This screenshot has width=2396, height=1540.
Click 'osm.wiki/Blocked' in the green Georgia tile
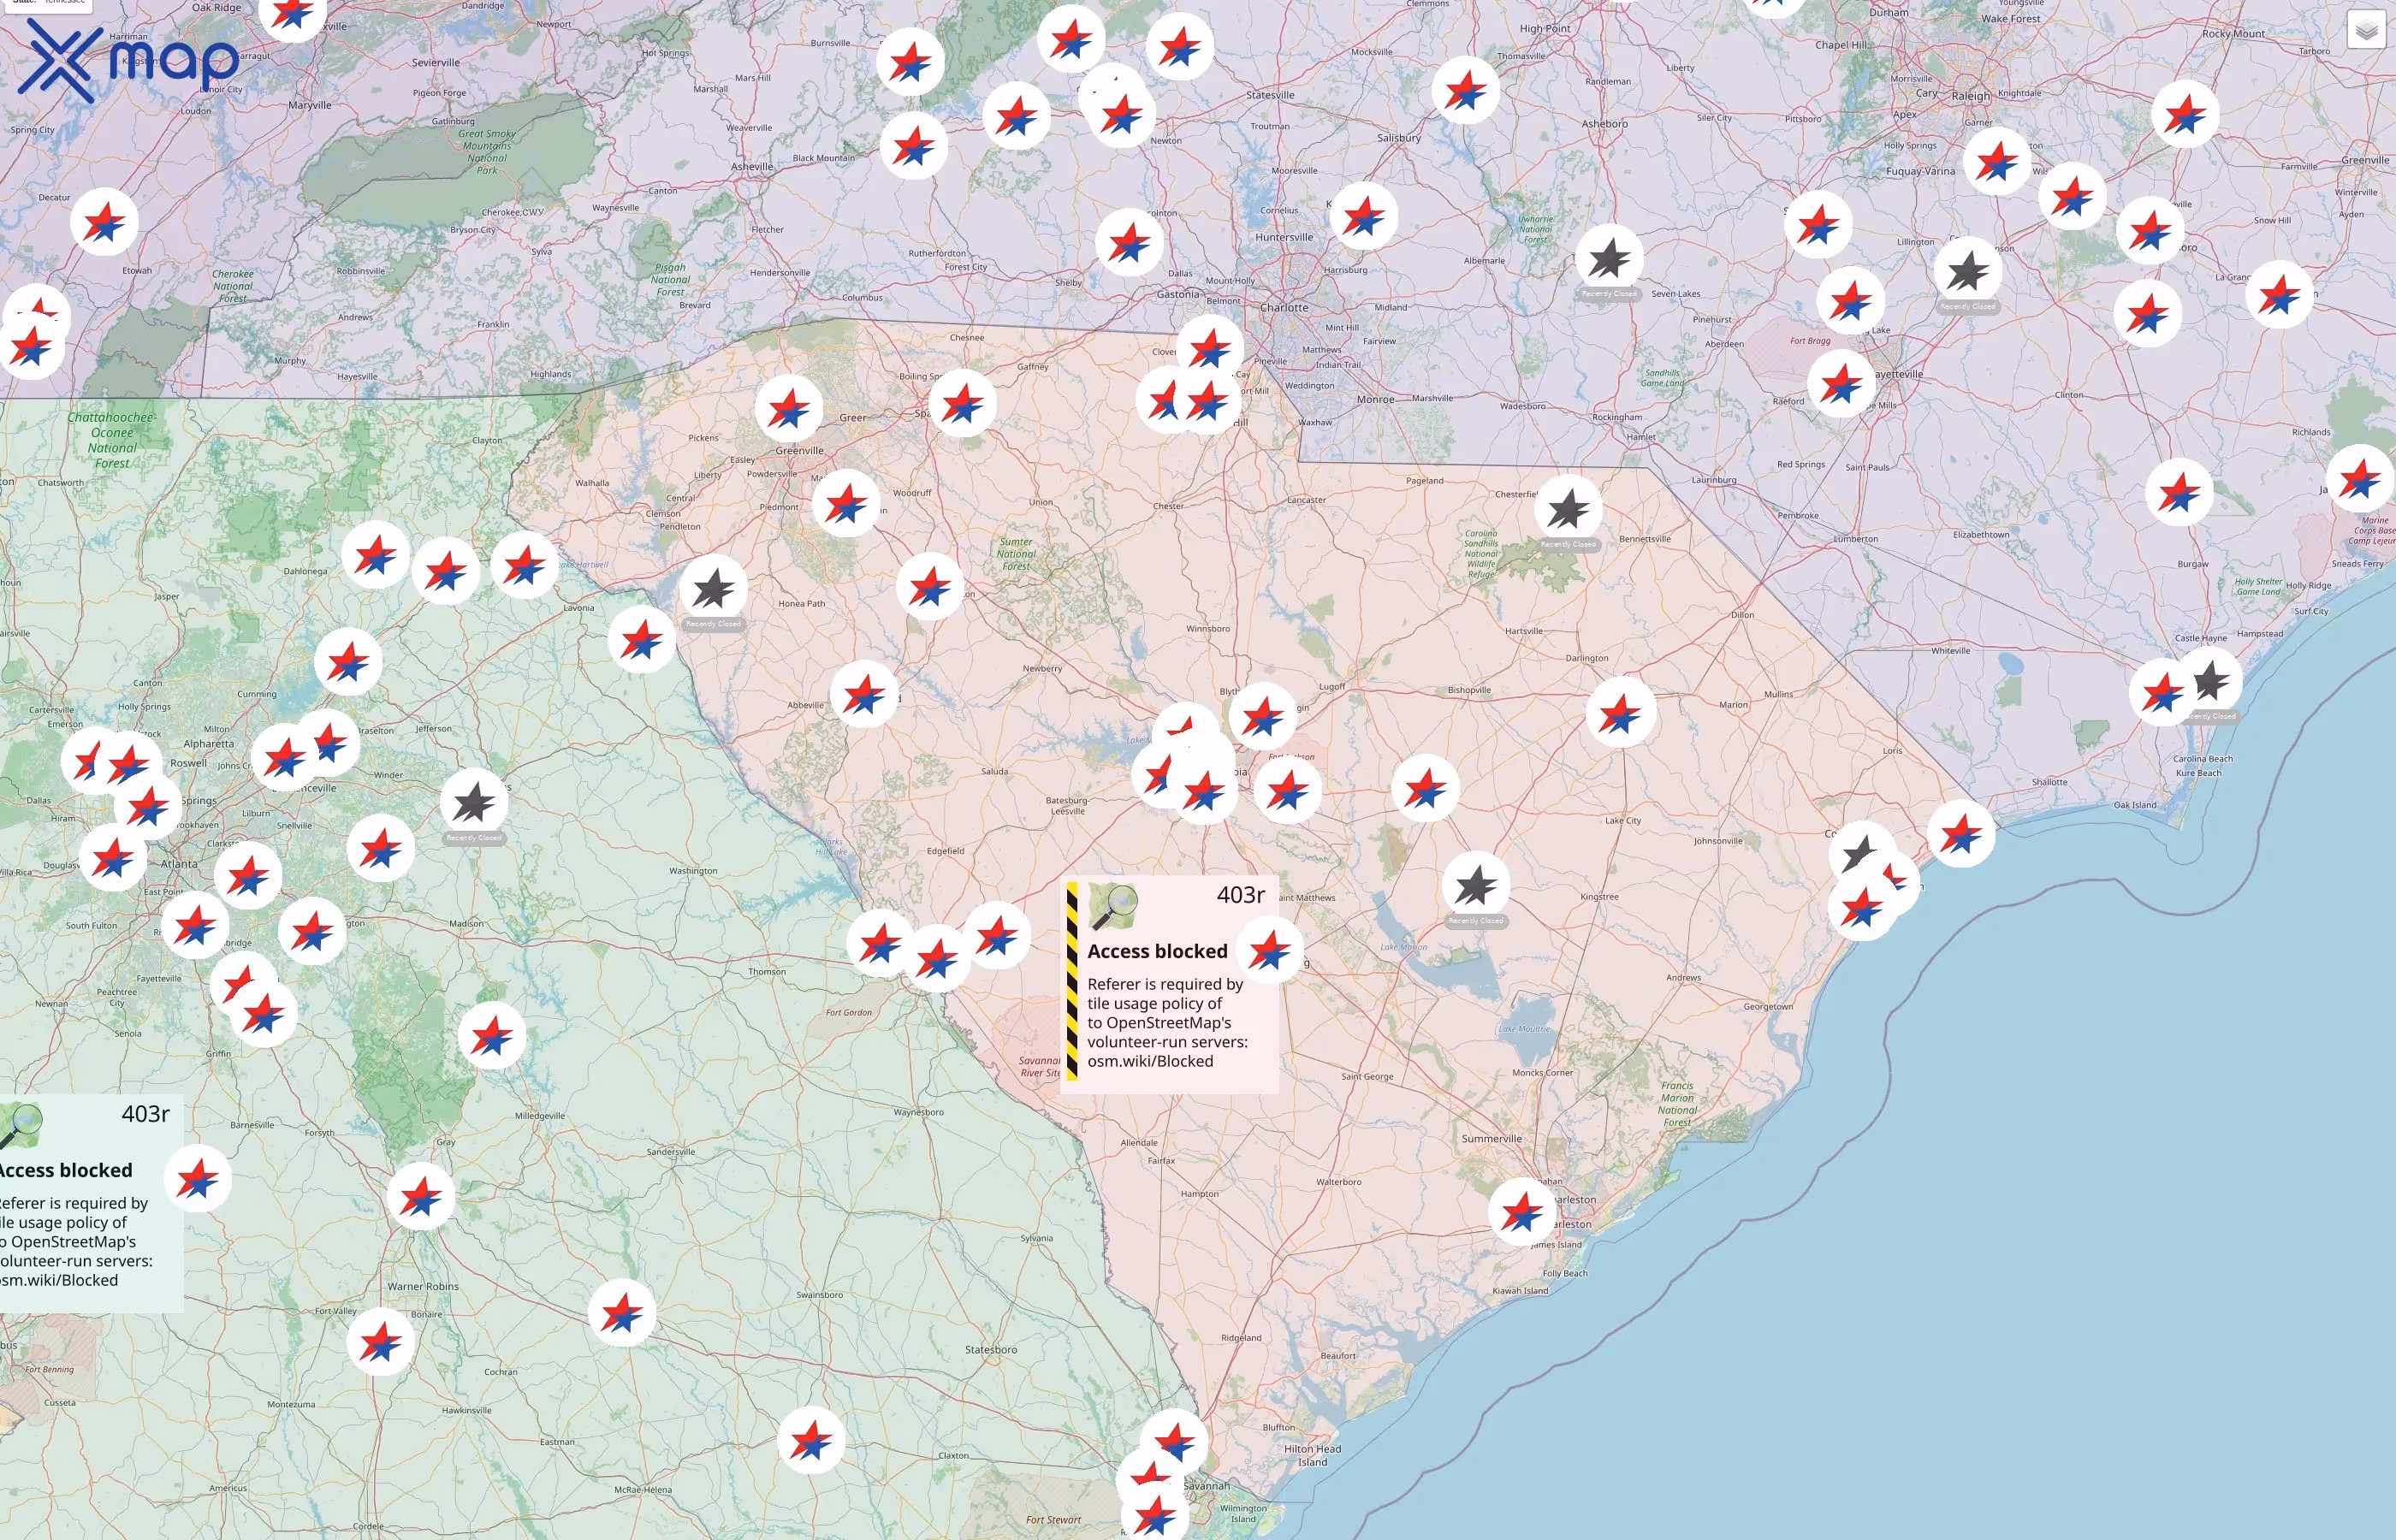click(59, 1280)
